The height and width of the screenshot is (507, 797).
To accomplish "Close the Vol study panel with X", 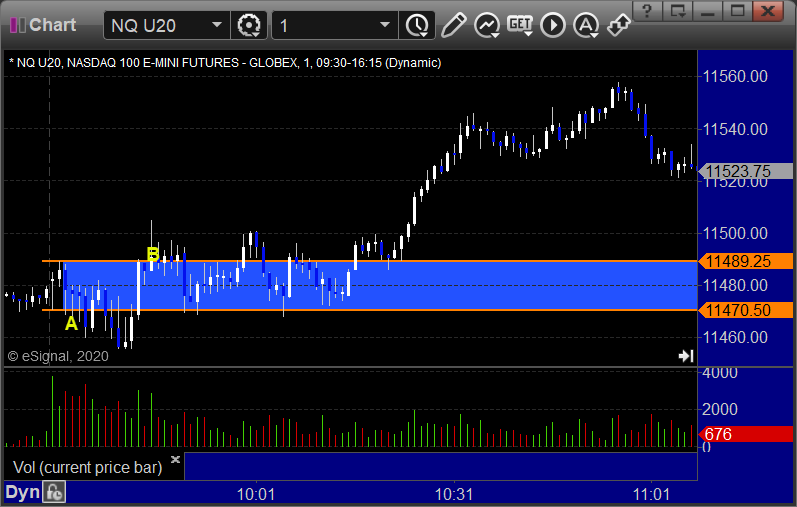I will [x=175, y=459].
